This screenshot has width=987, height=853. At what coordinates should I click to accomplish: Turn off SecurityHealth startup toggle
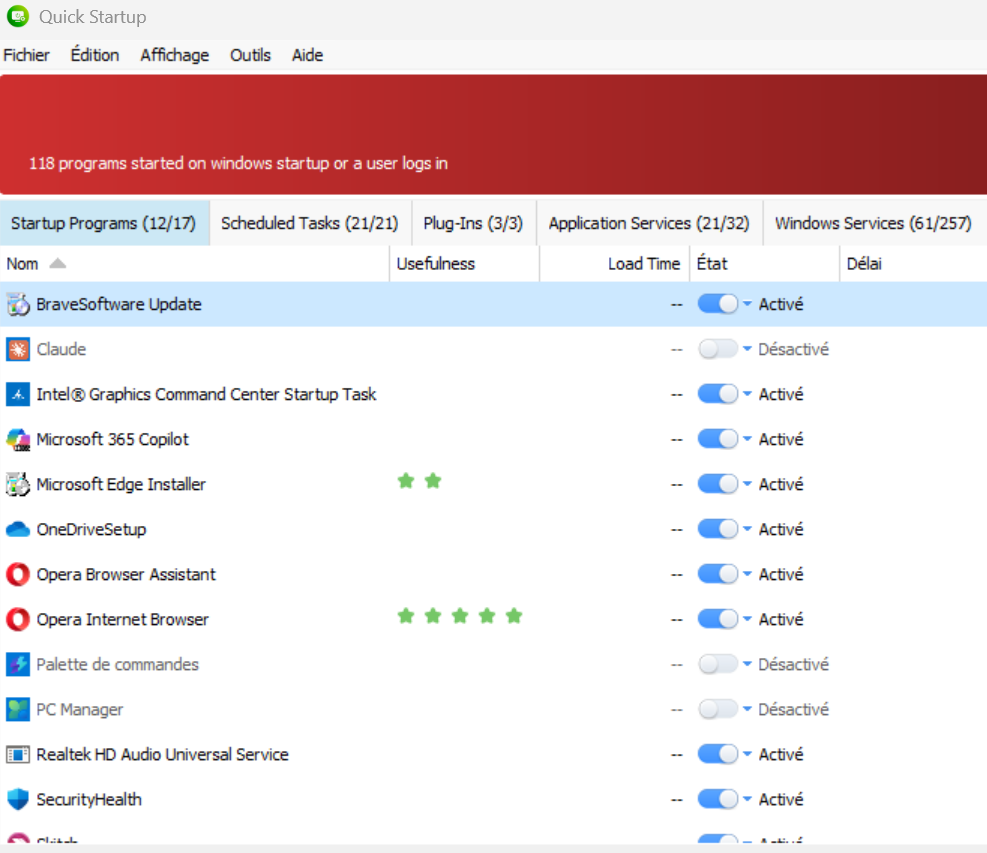click(718, 799)
